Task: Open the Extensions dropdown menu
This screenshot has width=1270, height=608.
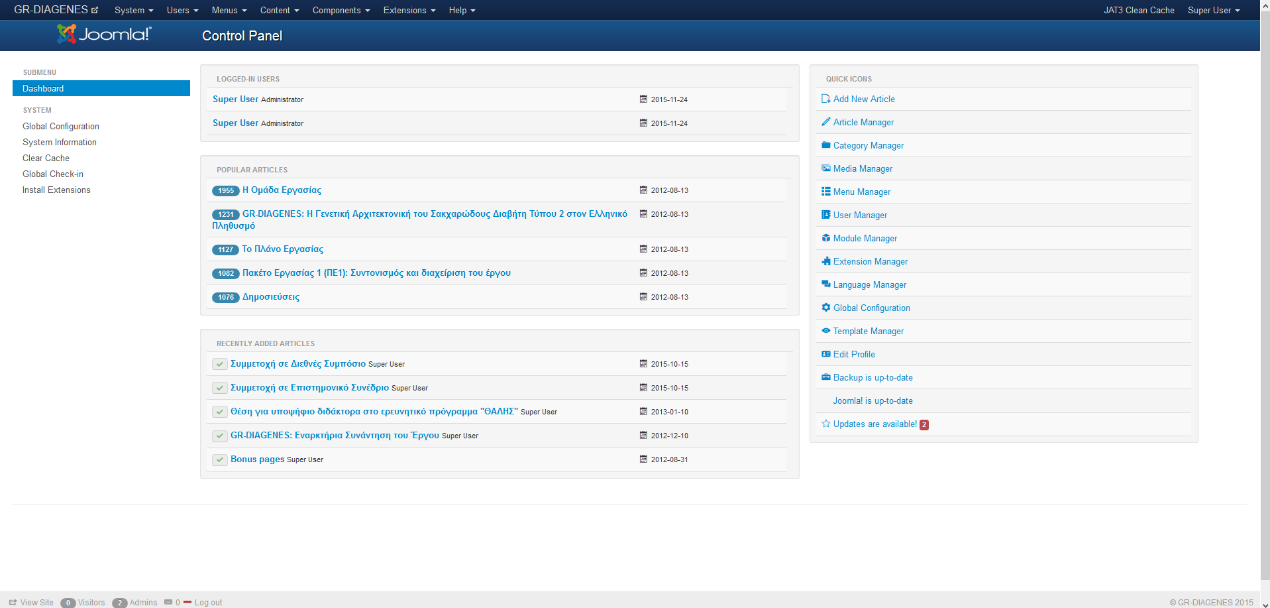Action: [409, 10]
